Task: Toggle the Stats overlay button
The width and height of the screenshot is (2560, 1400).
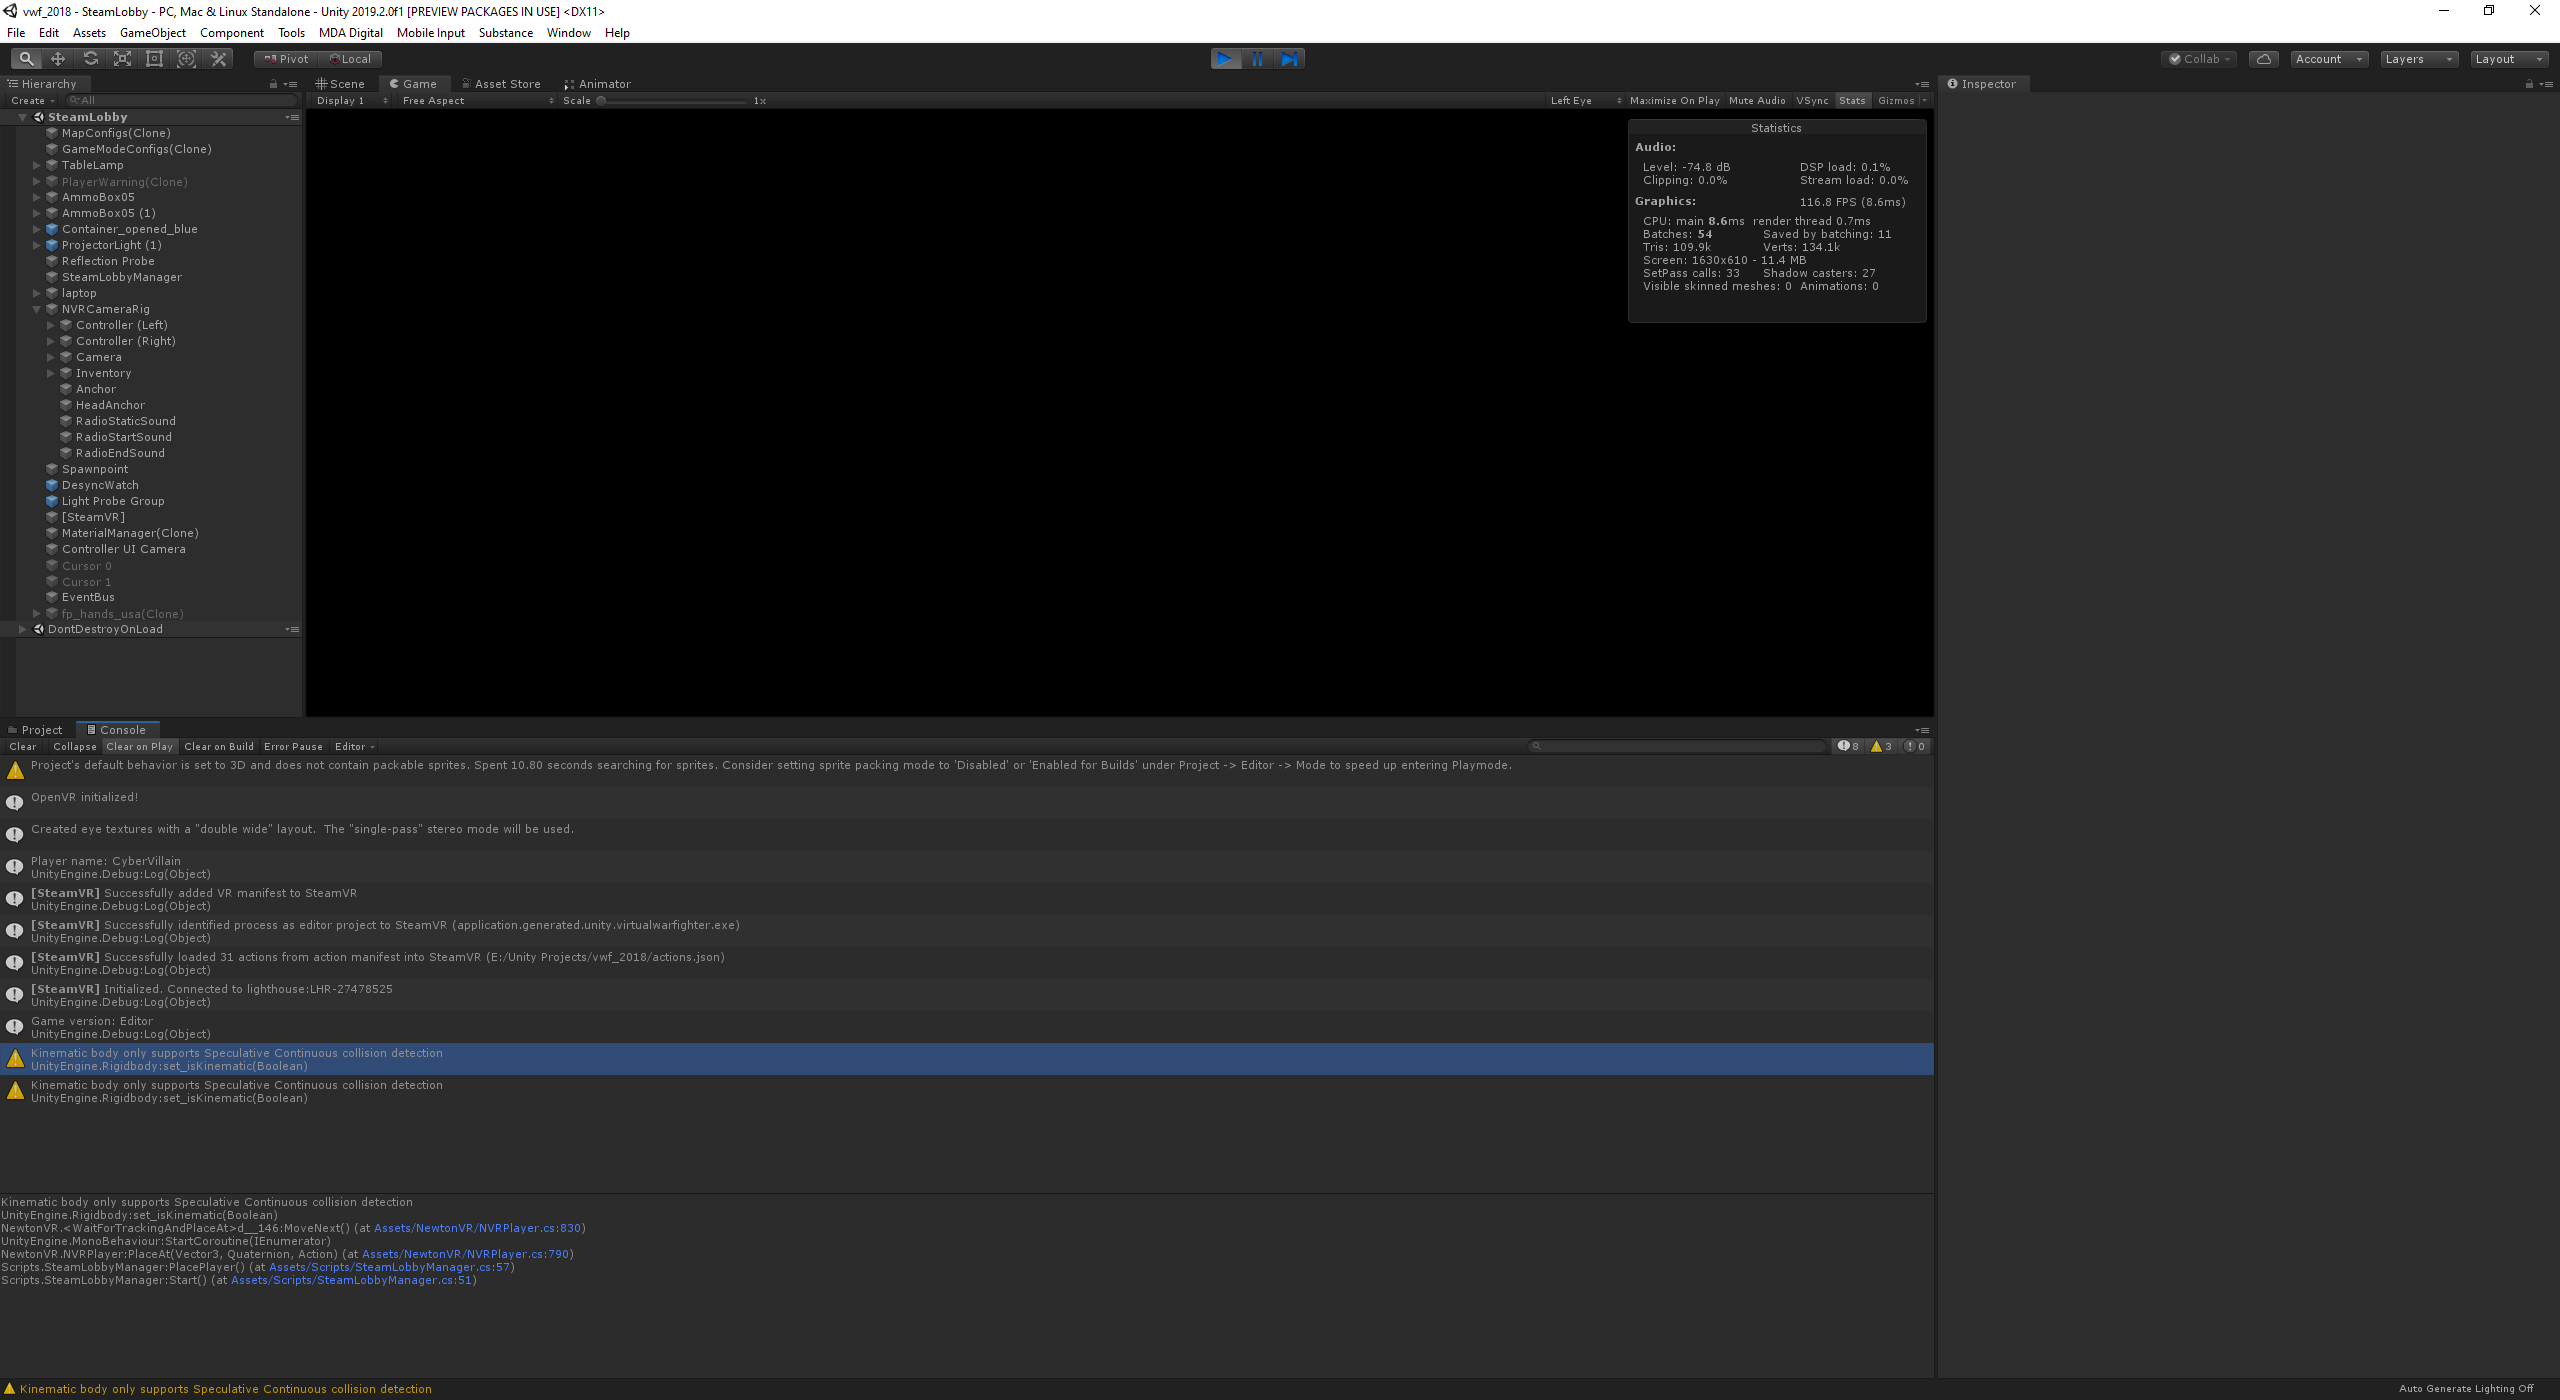Action: tap(1851, 100)
